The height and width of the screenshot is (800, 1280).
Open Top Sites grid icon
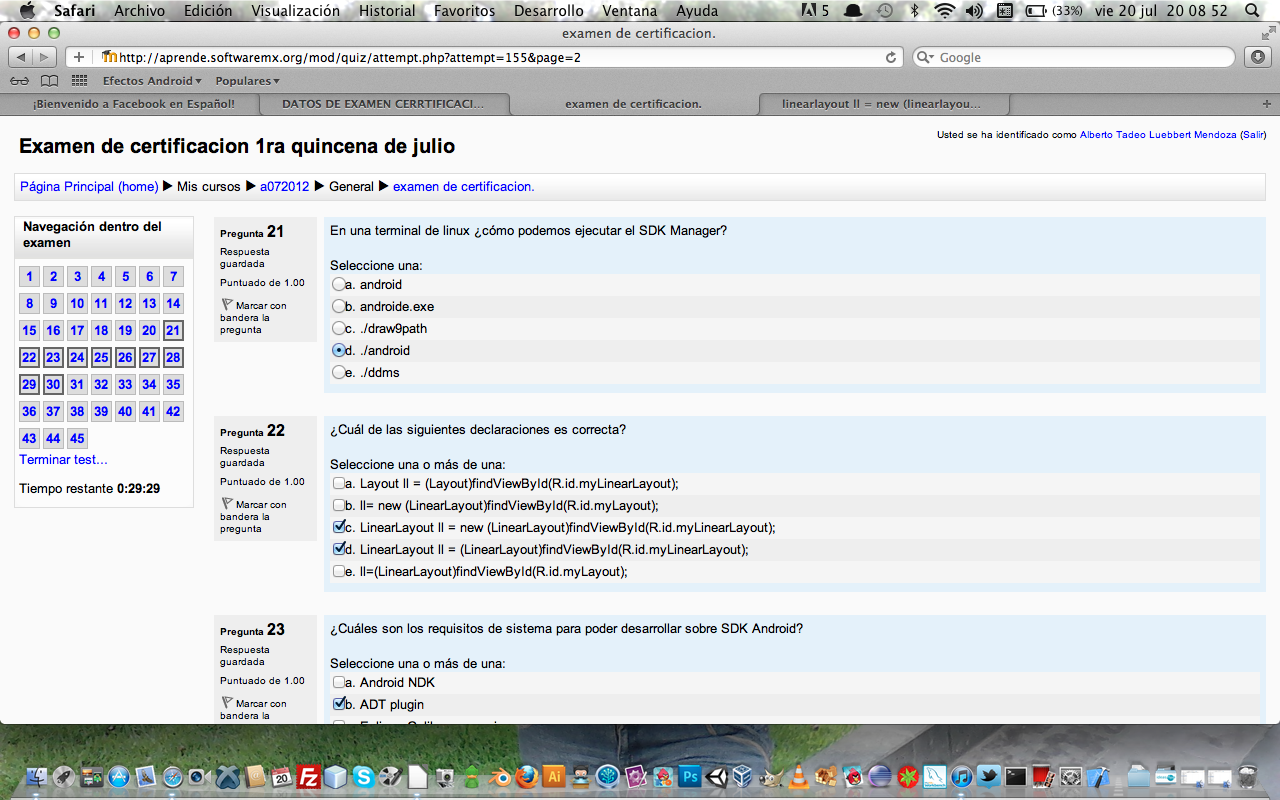79,80
